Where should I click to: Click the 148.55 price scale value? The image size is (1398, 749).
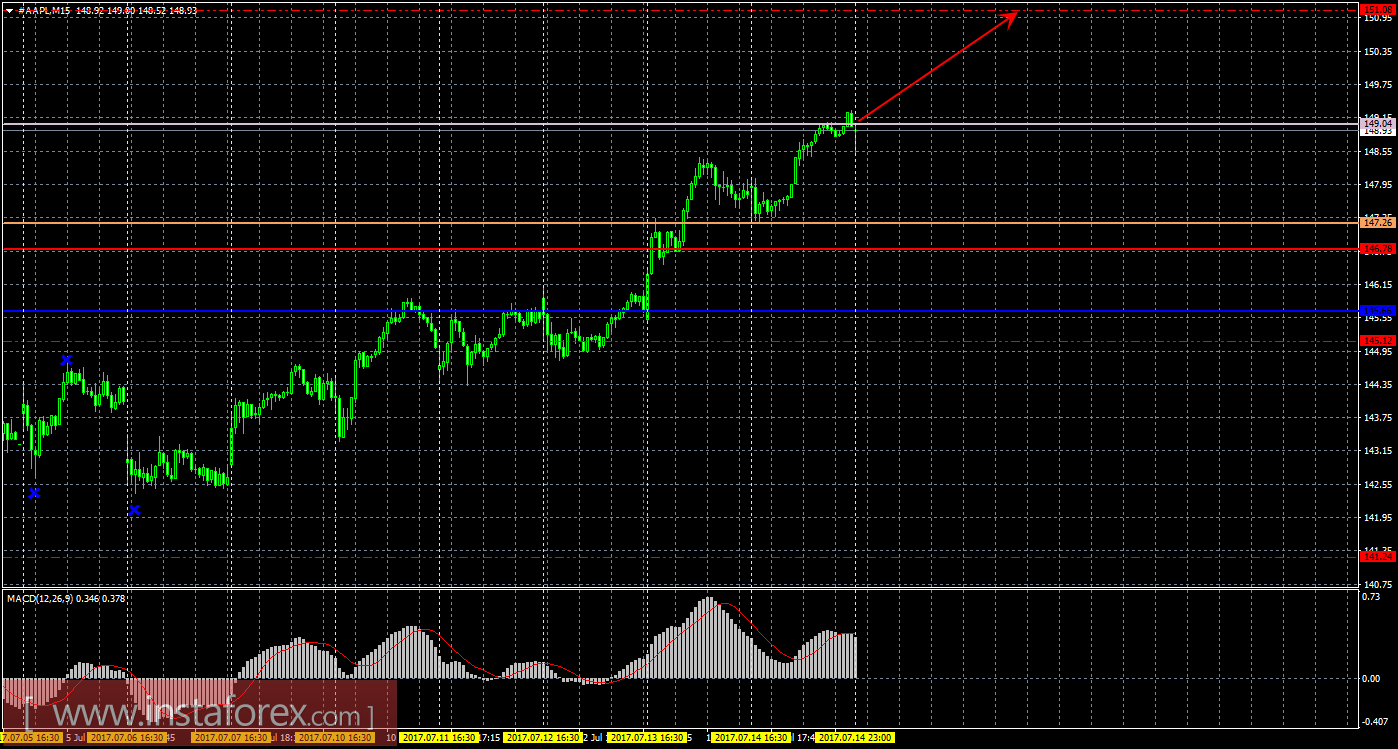pos(1377,152)
